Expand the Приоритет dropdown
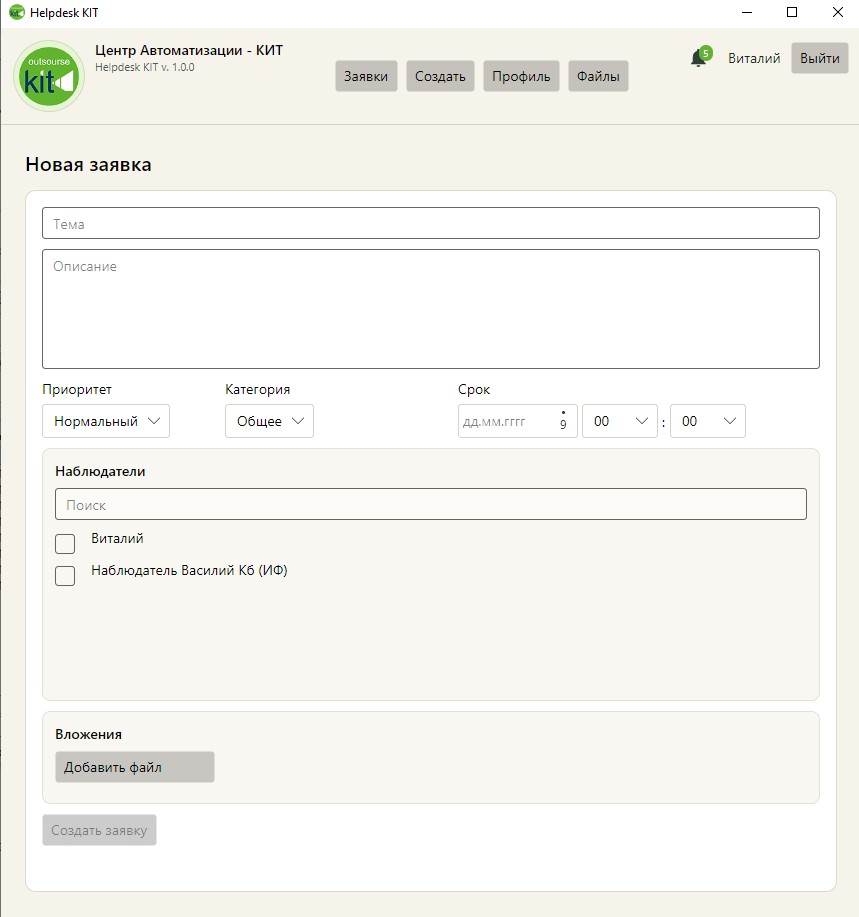The height and width of the screenshot is (917, 859). point(106,421)
